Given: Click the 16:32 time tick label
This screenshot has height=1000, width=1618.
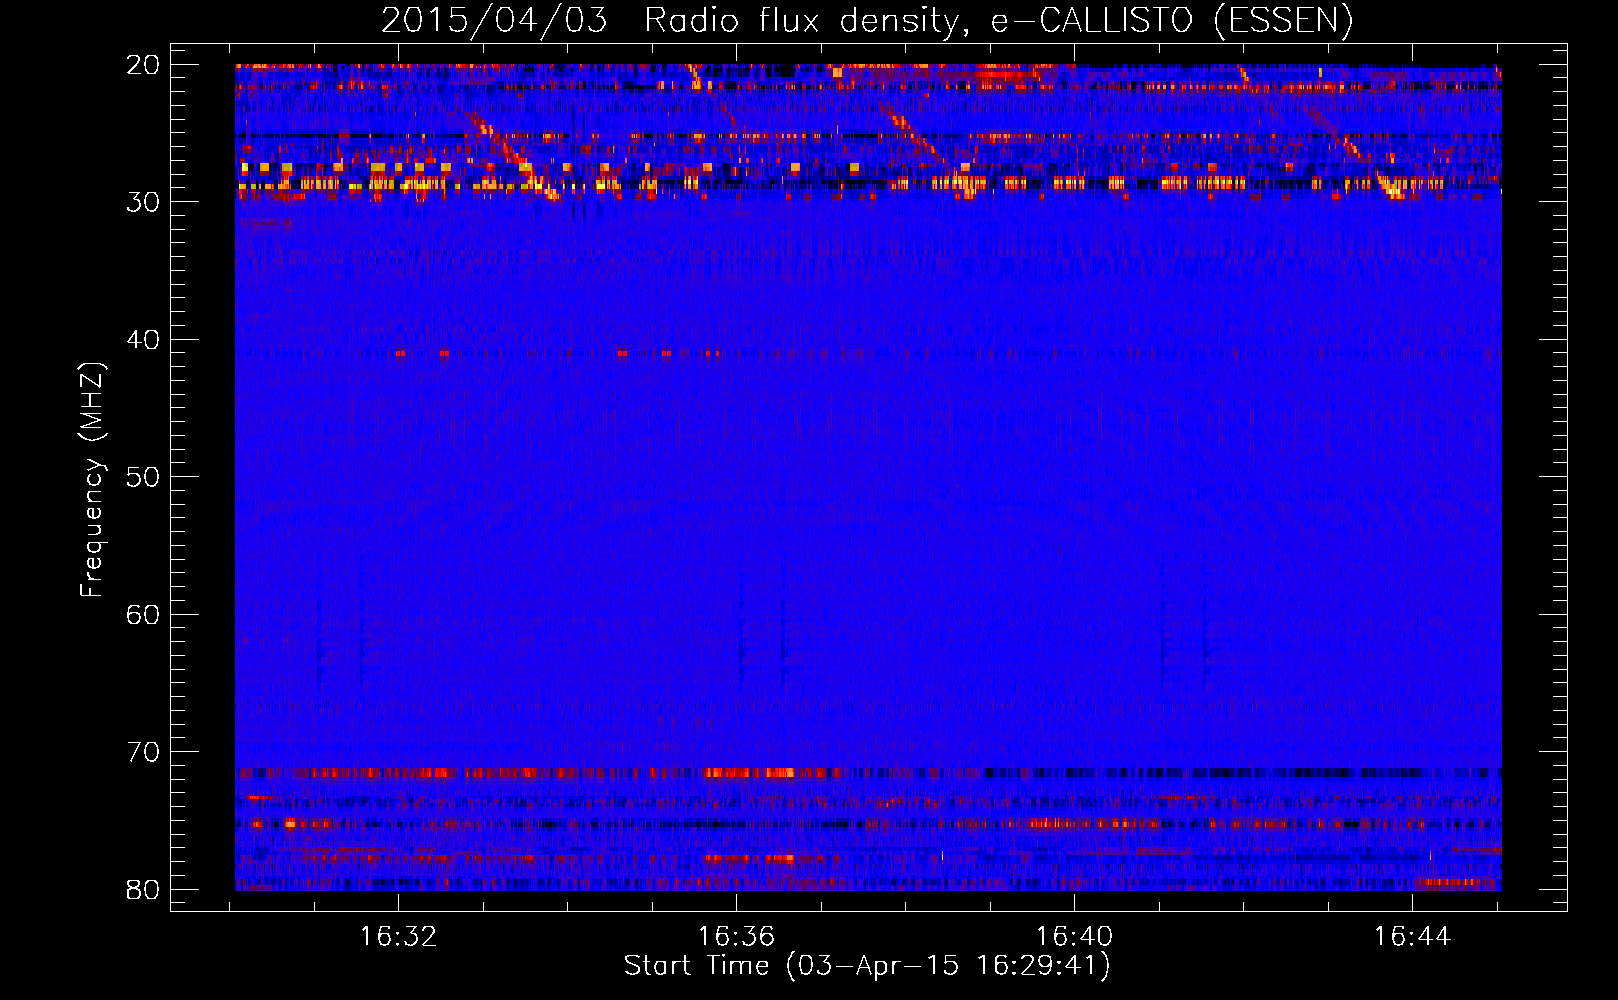Looking at the screenshot, I should coord(399,937).
